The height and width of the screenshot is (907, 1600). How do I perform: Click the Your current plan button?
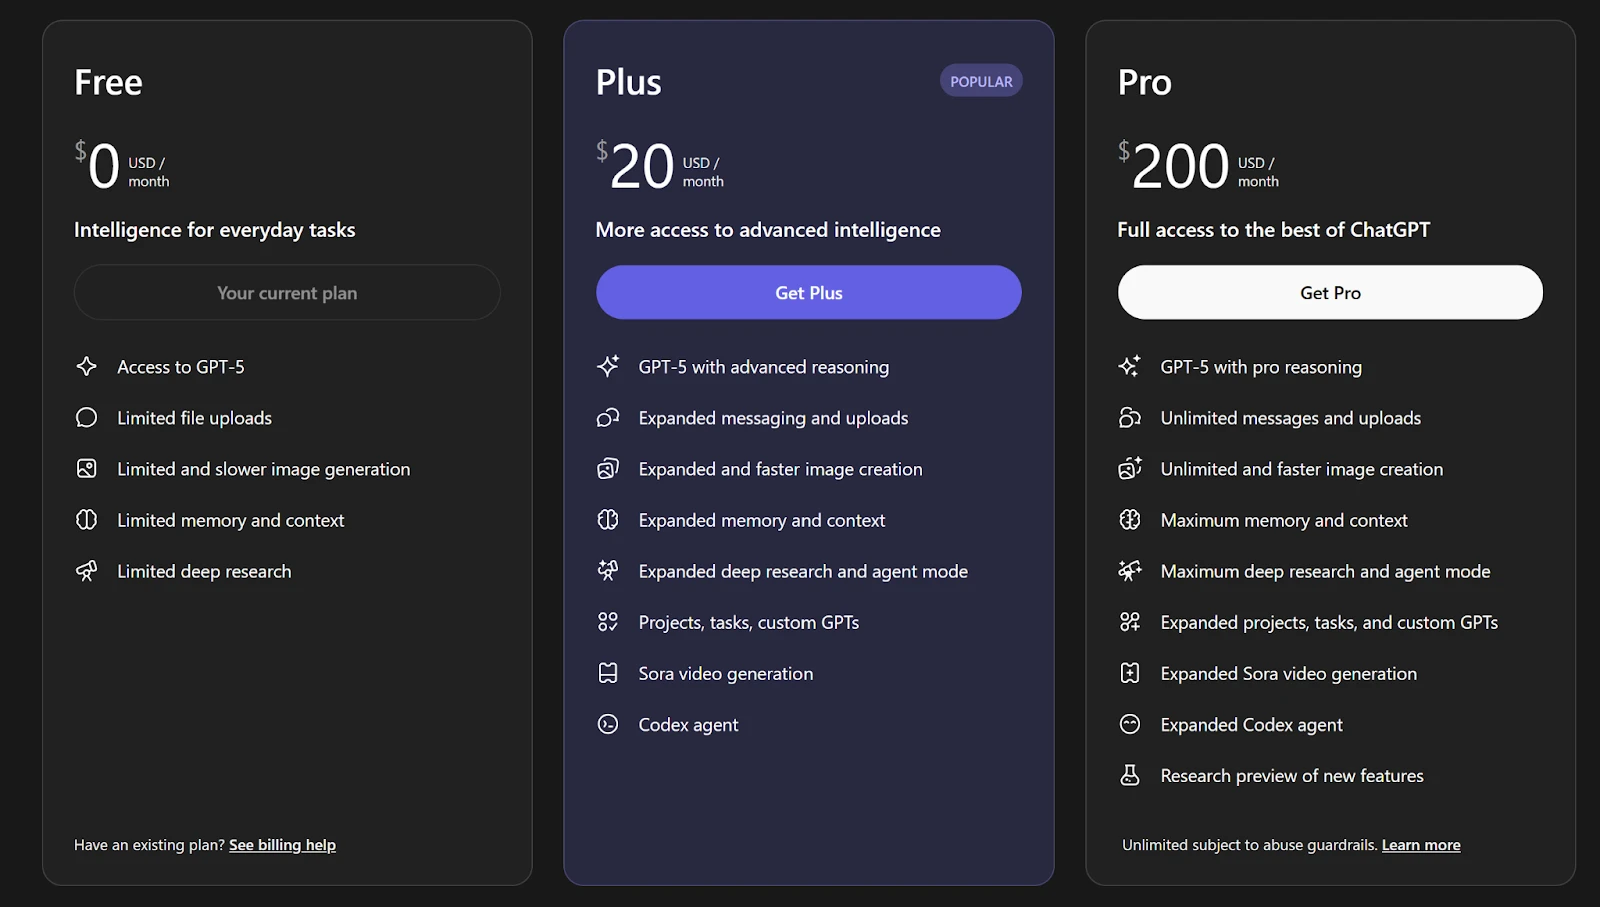point(287,293)
